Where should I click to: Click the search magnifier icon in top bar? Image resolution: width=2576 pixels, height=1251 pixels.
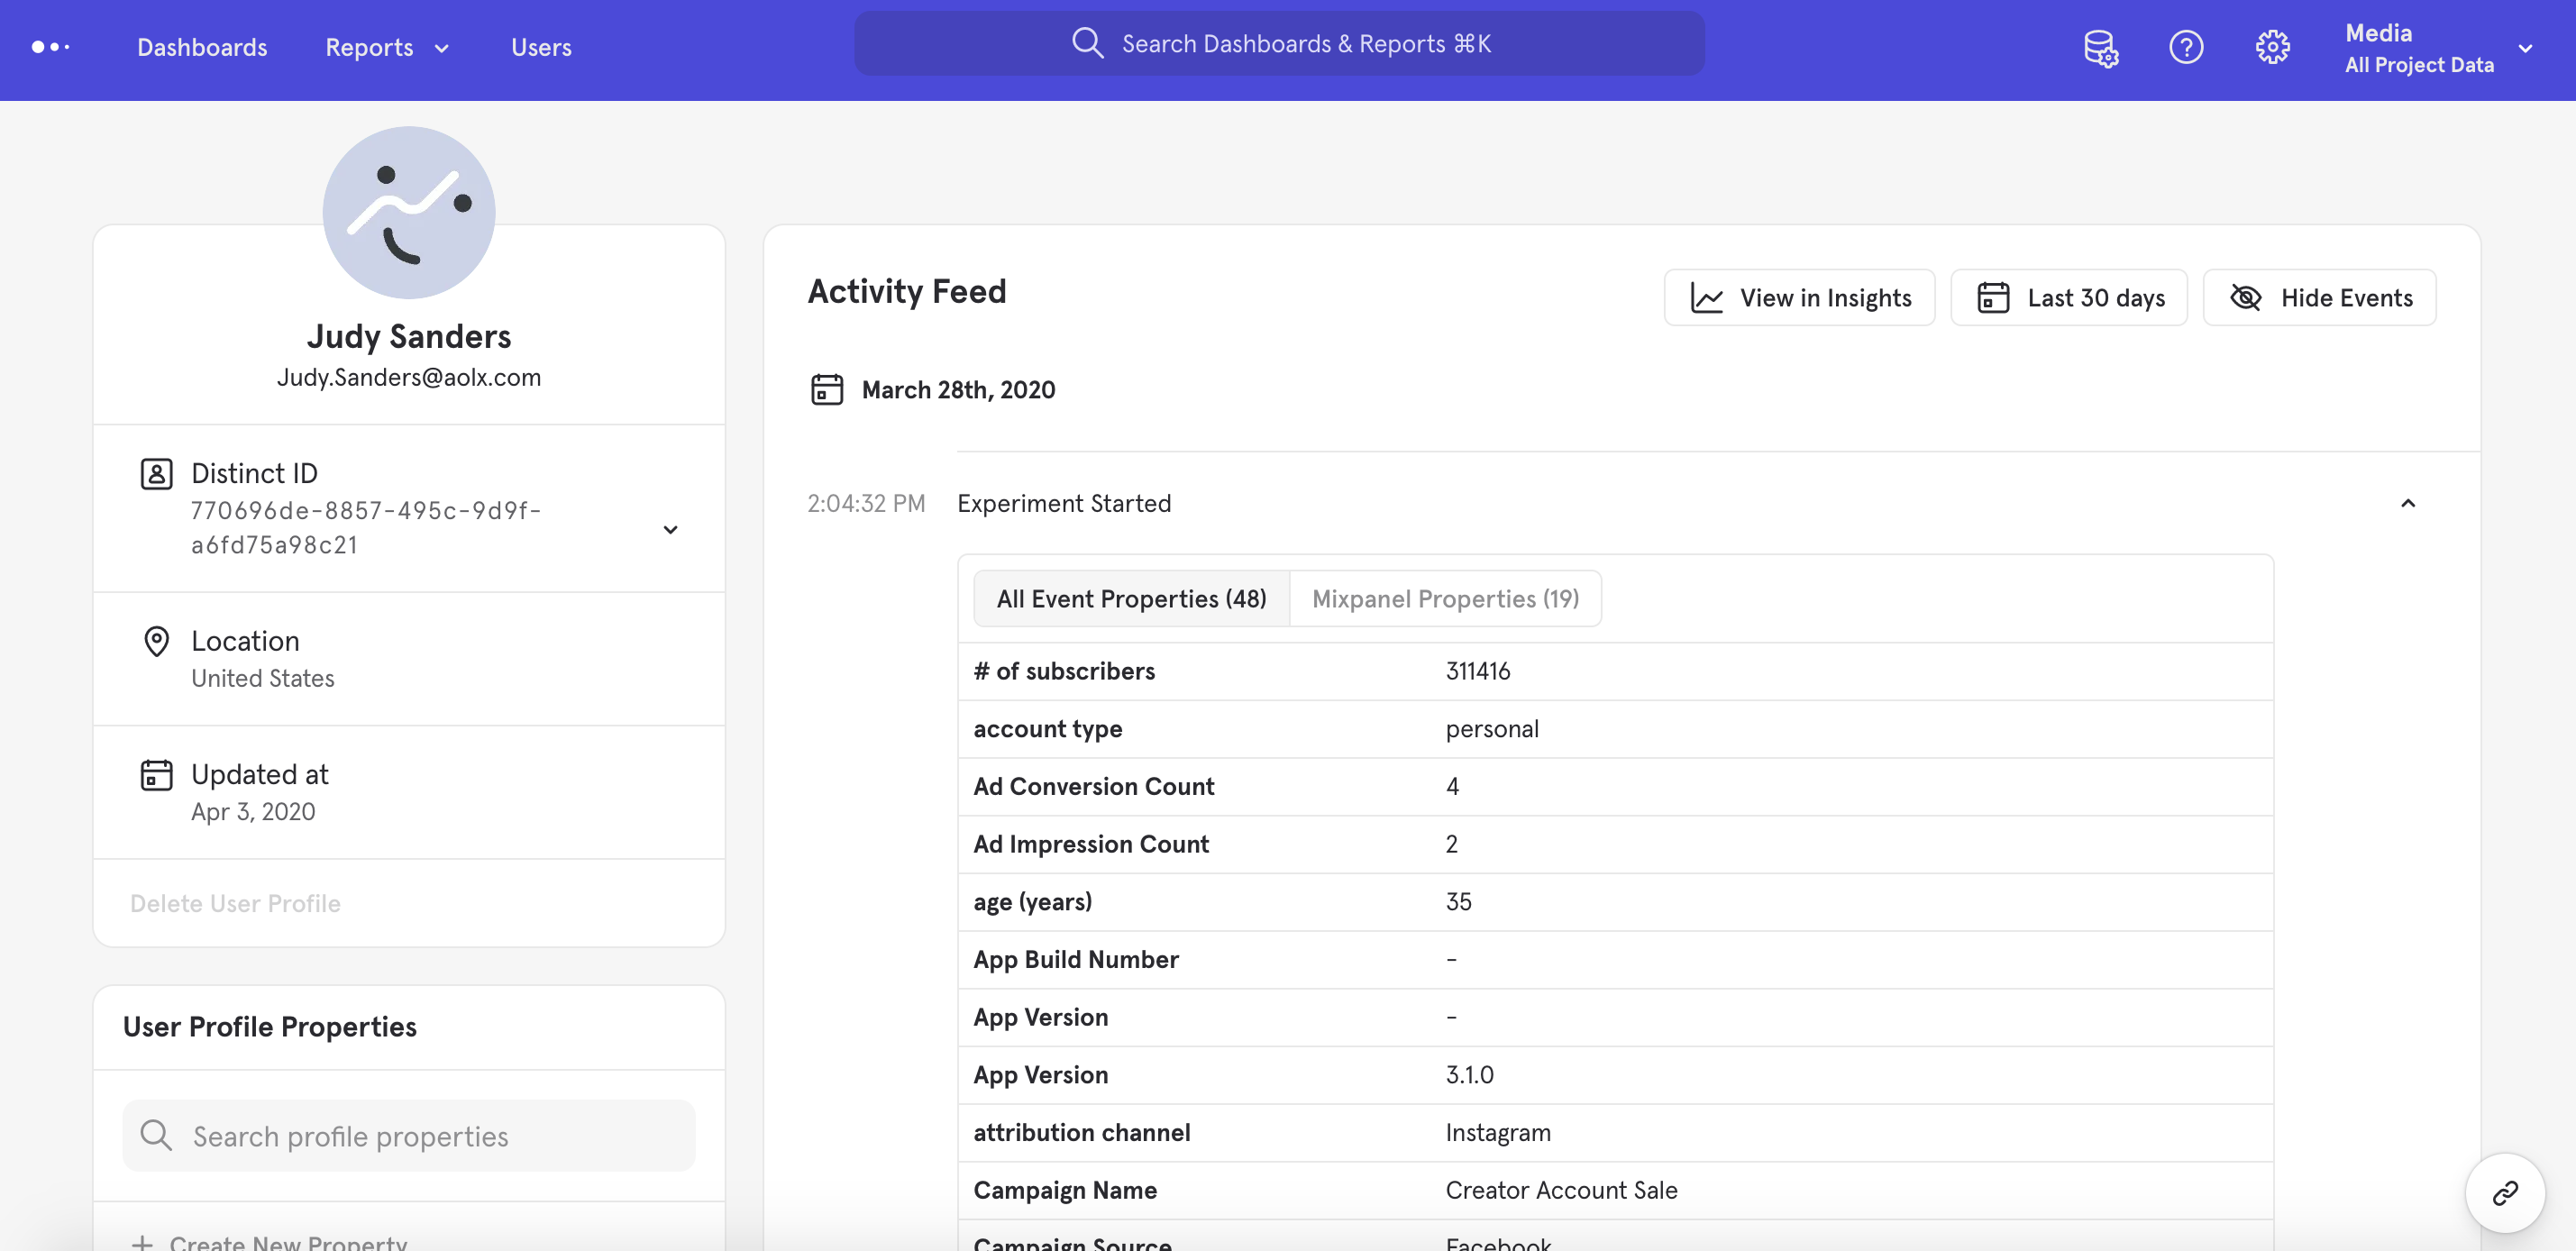pyautogui.click(x=1087, y=44)
